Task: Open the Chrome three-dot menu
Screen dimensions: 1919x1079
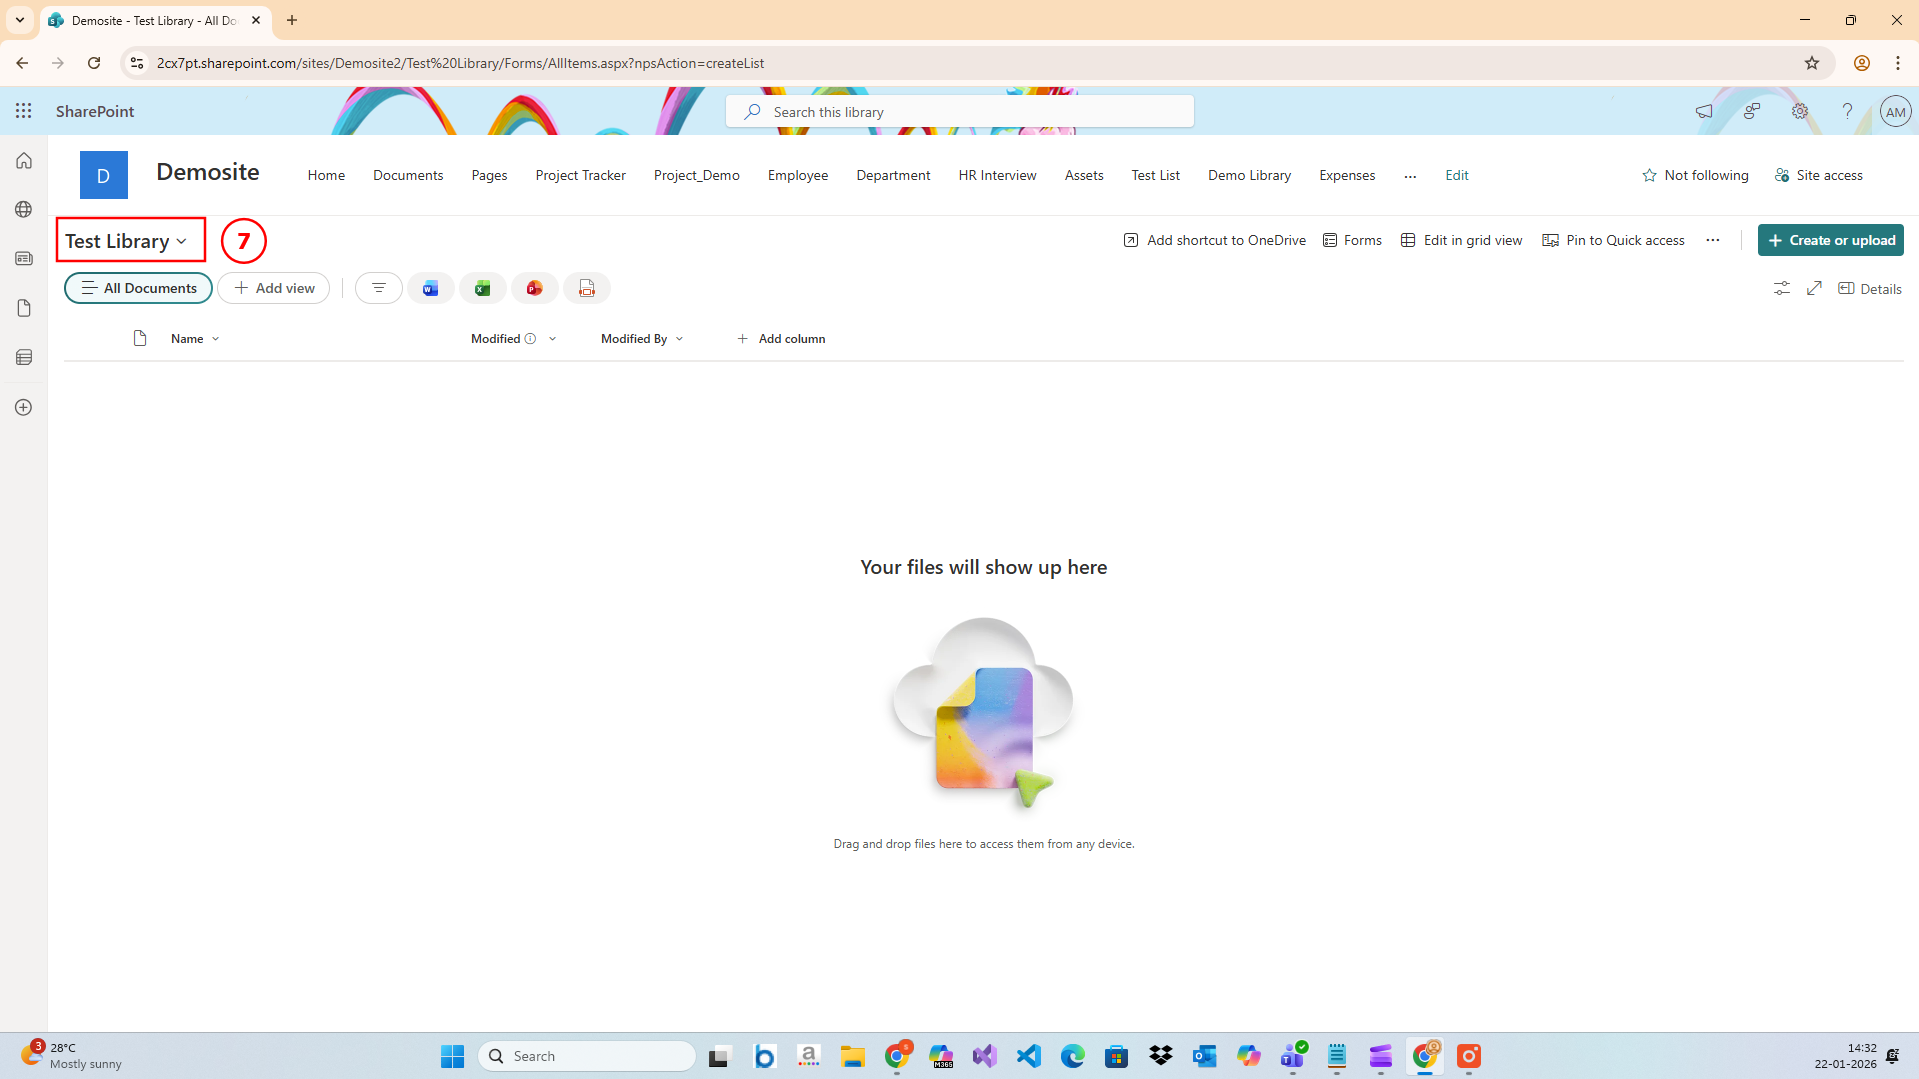Action: pos(1898,63)
